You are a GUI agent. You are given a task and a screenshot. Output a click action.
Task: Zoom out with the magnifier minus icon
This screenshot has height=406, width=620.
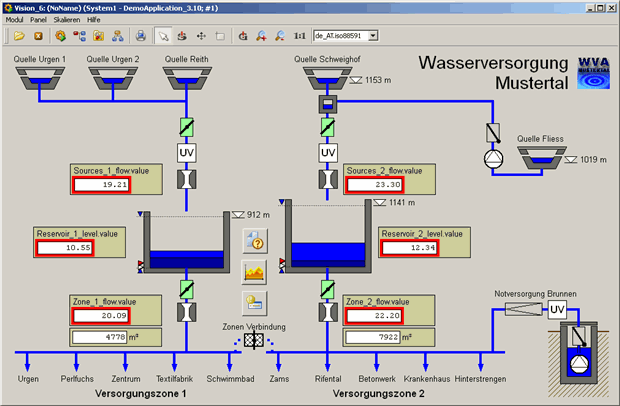tap(280, 36)
